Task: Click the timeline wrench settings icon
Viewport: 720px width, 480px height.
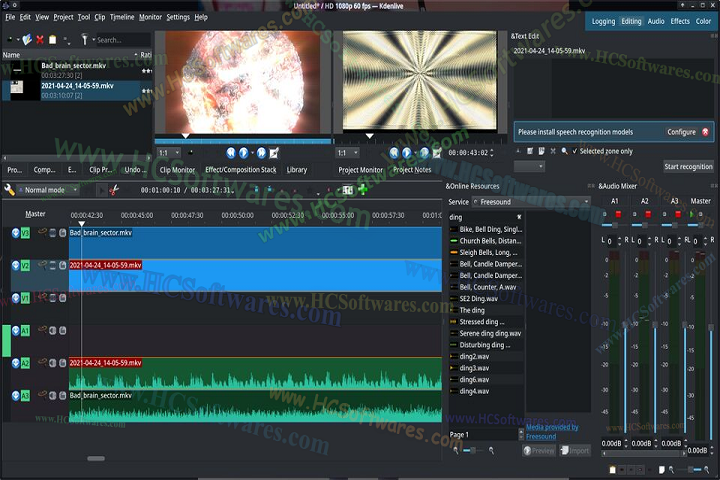Action: [9, 189]
